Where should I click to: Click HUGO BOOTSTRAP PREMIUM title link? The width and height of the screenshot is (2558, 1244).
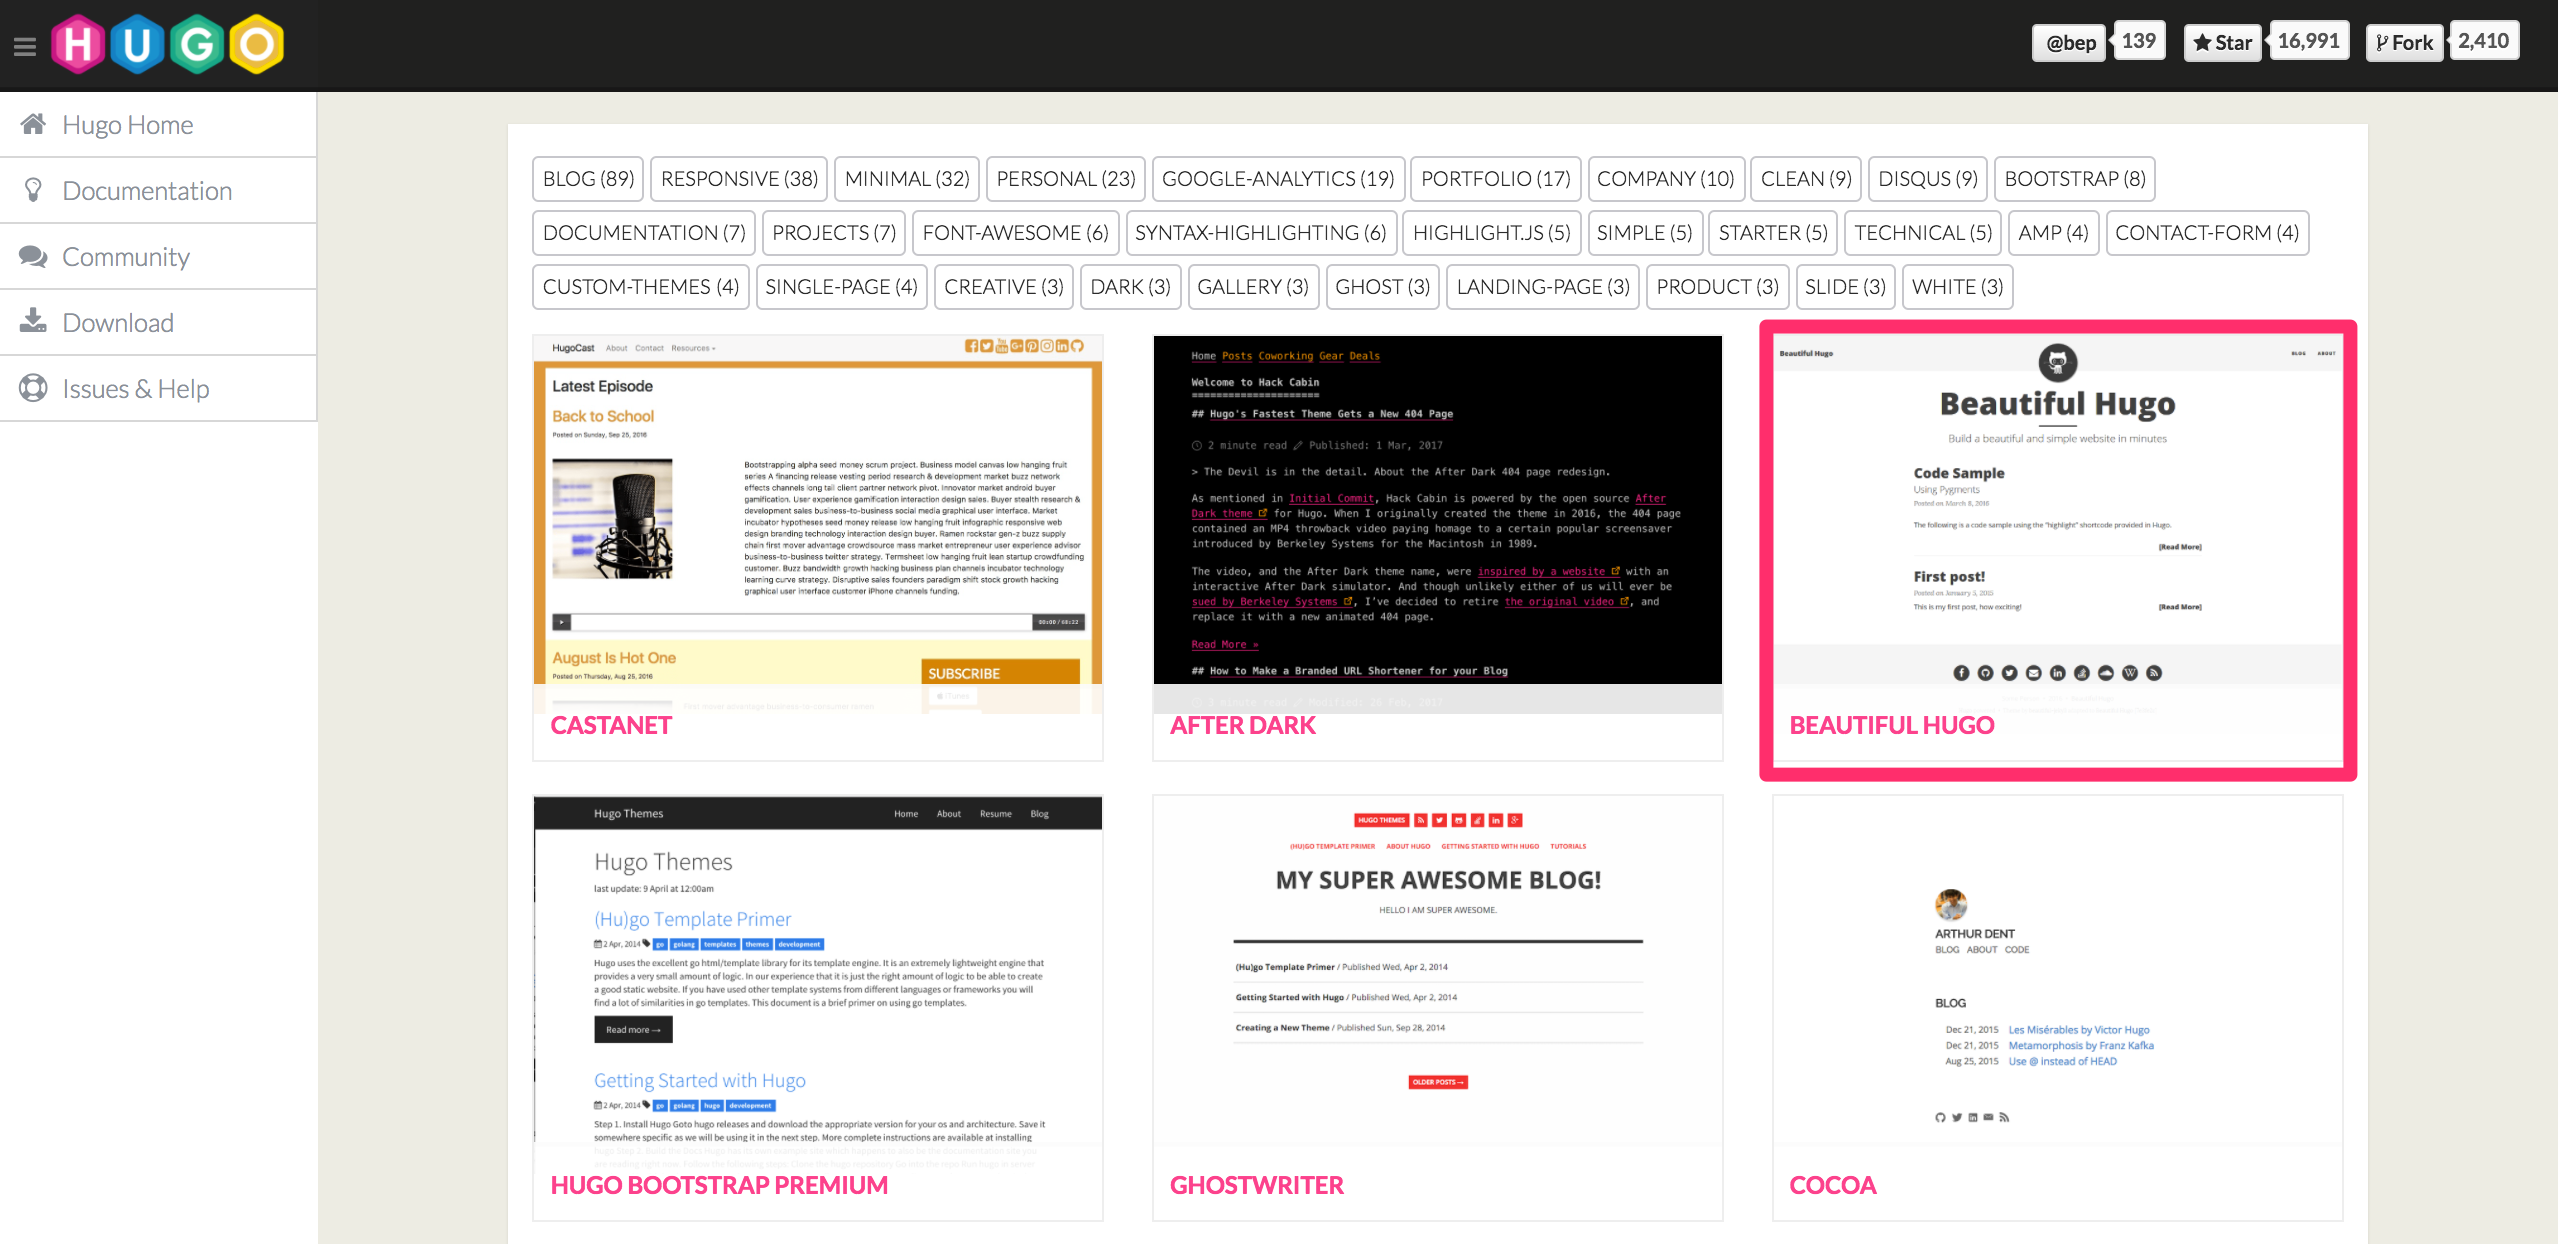click(719, 1185)
